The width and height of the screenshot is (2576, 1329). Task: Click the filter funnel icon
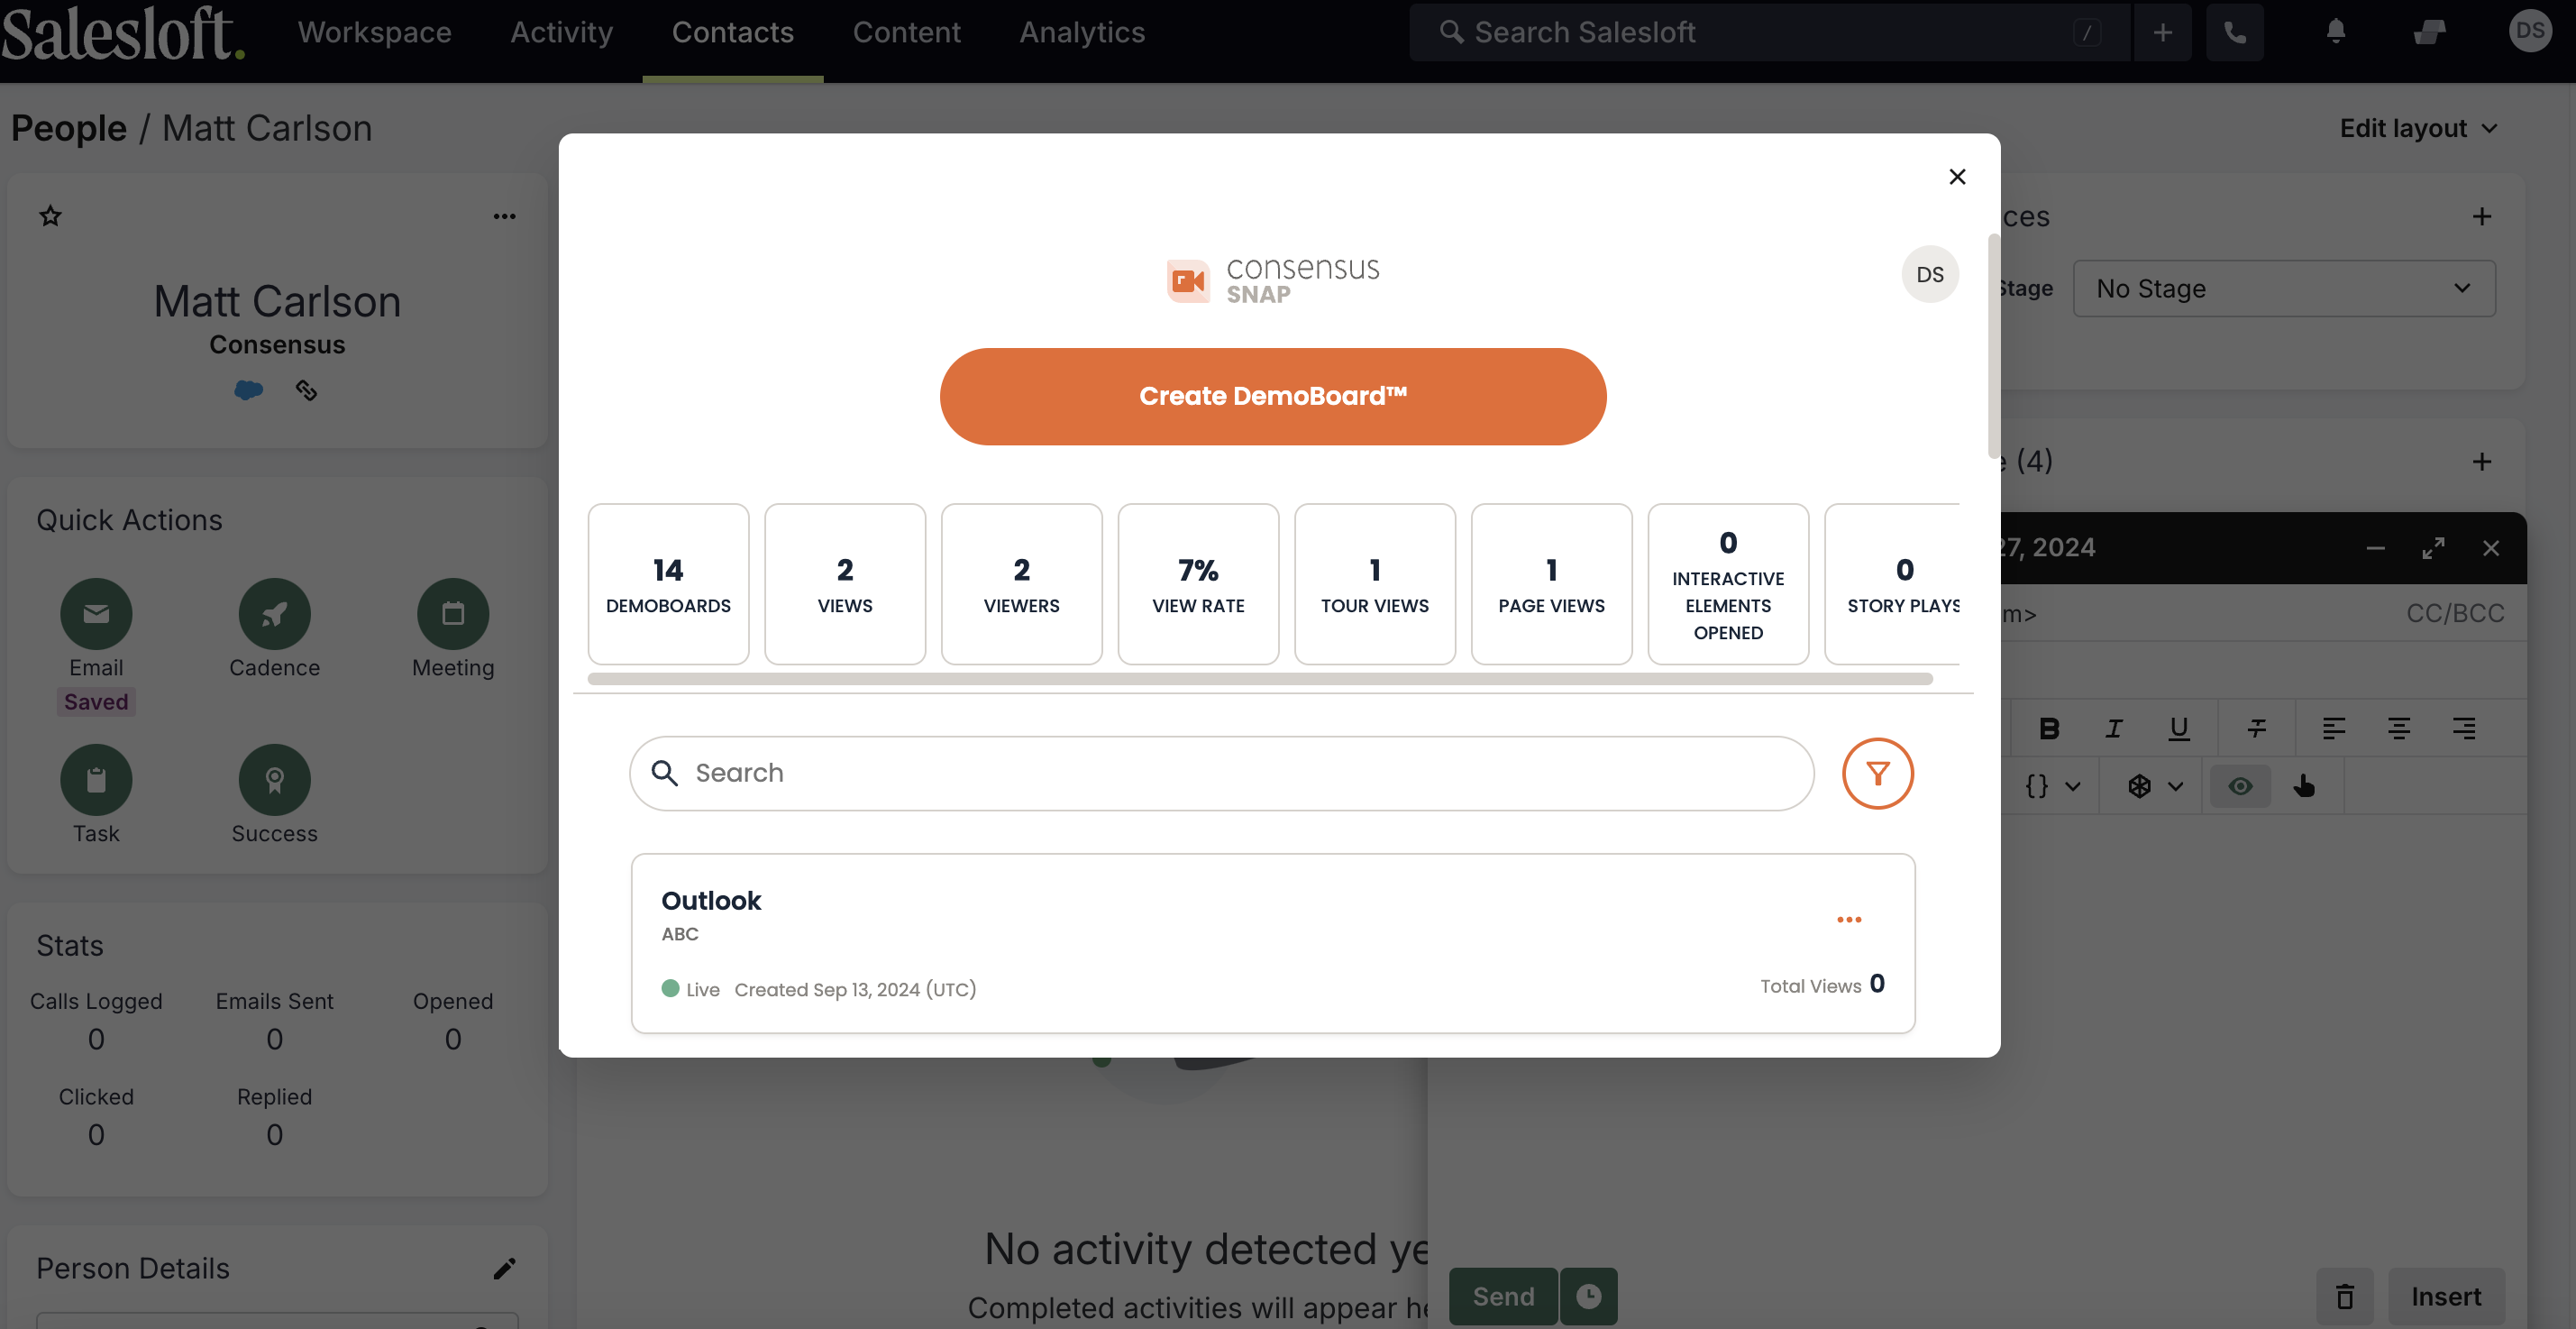click(x=1877, y=773)
